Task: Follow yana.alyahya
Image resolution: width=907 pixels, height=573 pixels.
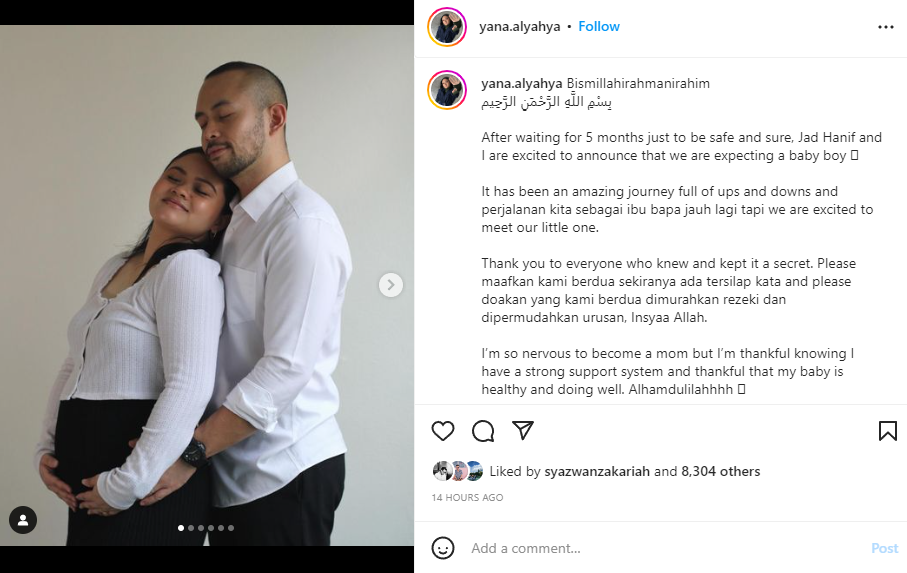Action: coord(599,27)
